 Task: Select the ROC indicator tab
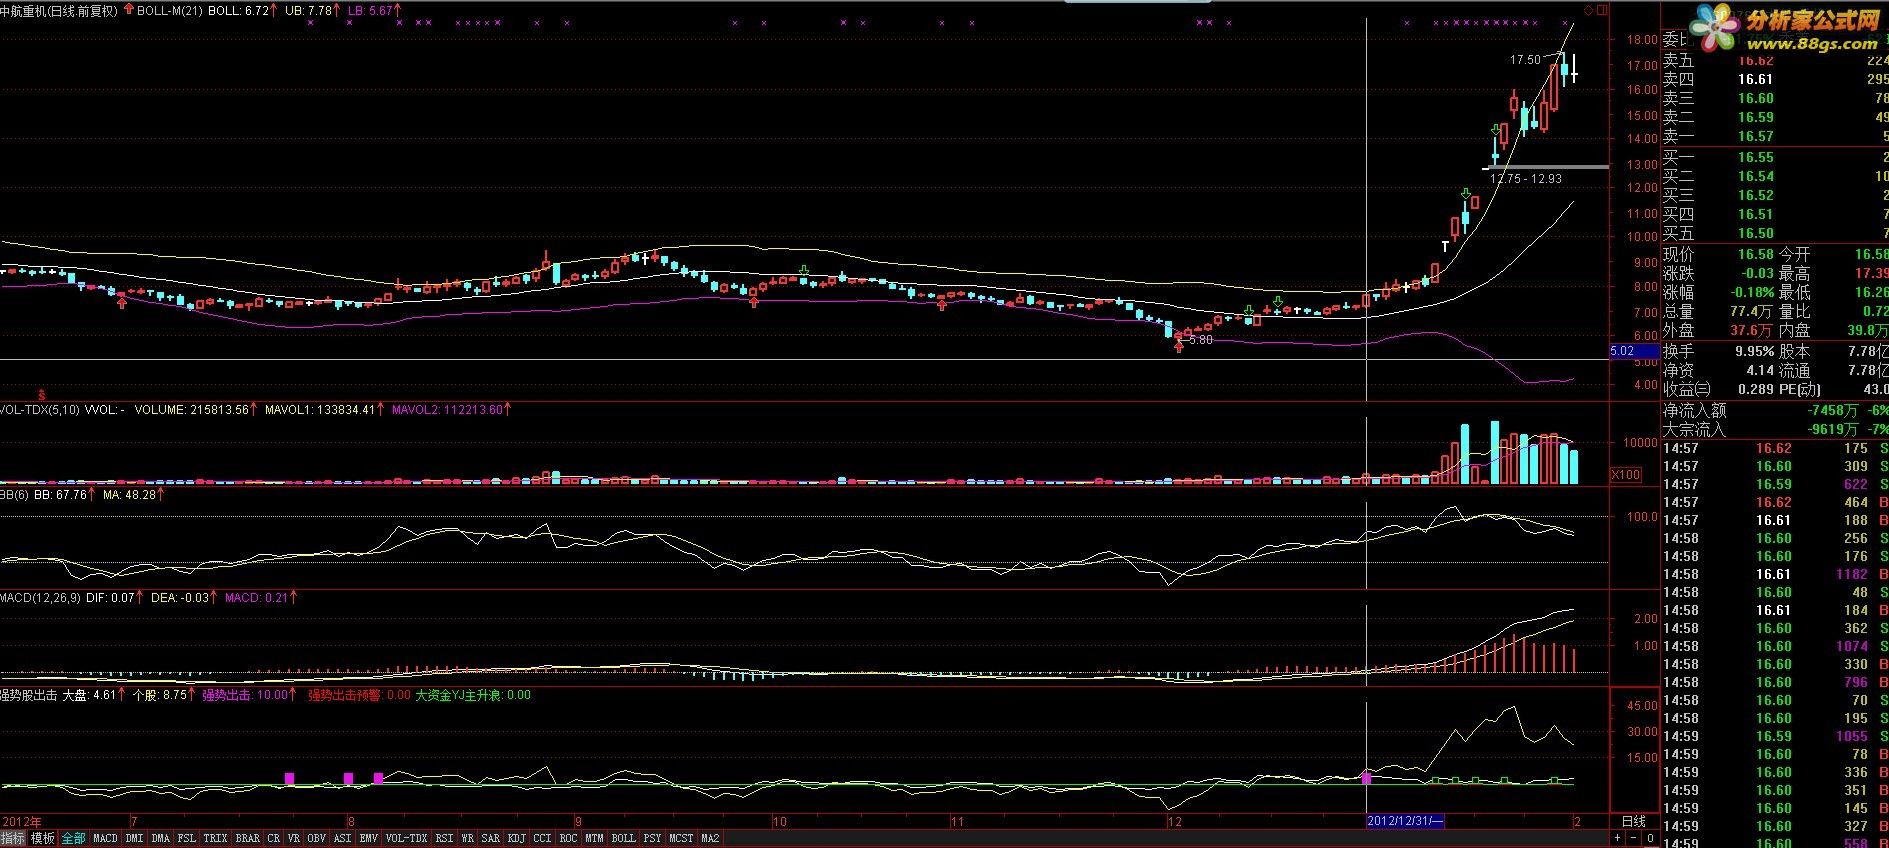pyautogui.click(x=569, y=838)
